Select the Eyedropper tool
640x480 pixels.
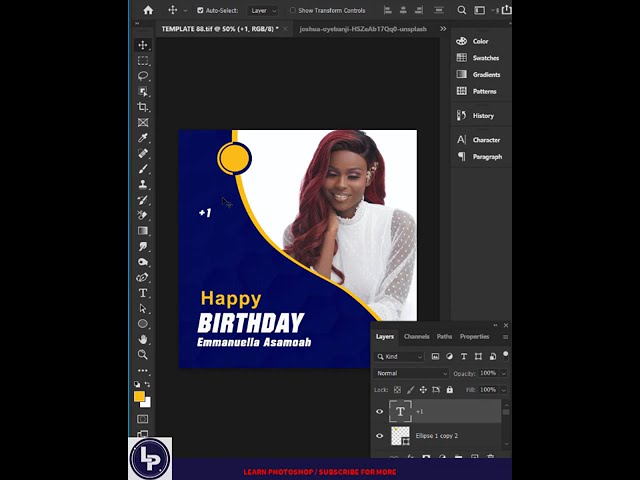143,138
